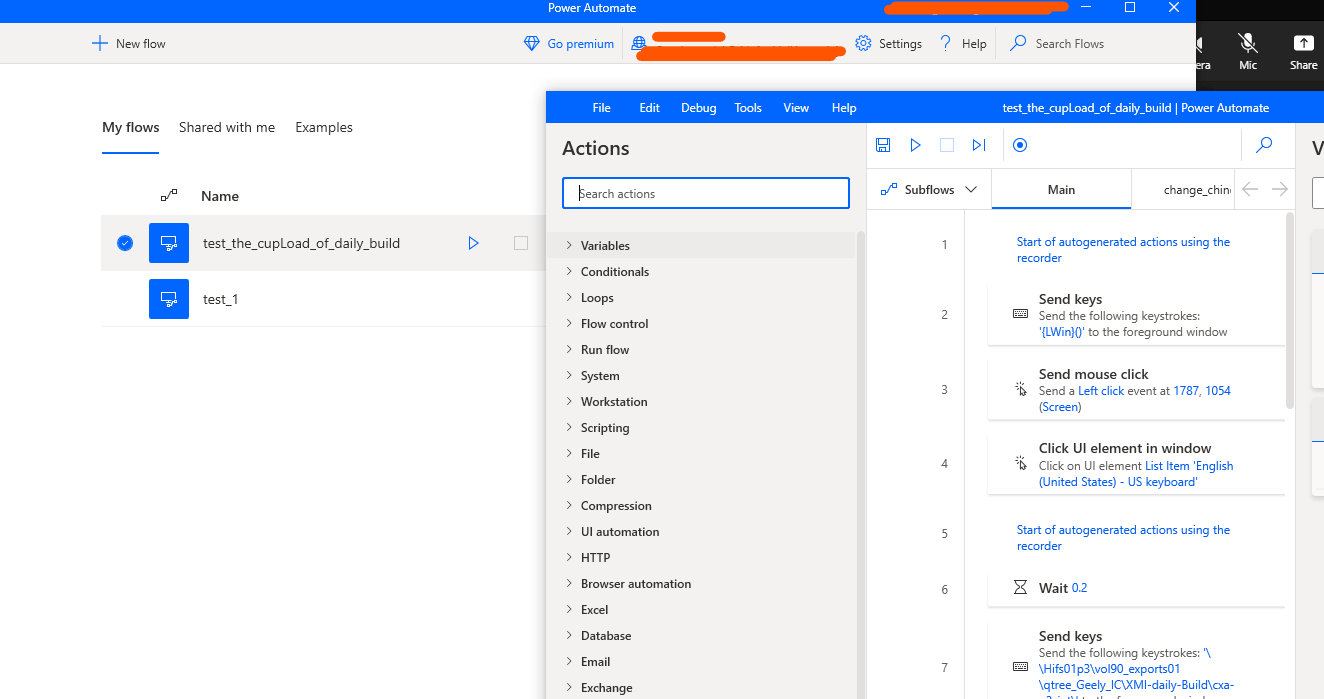Click the Name column header
This screenshot has height=699, width=1324.
pos(220,196)
